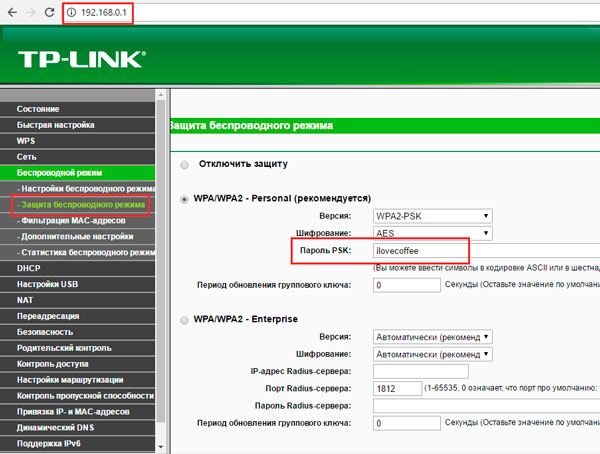
Task: Open the Состояние menu item
Action: [x=38, y=108]
